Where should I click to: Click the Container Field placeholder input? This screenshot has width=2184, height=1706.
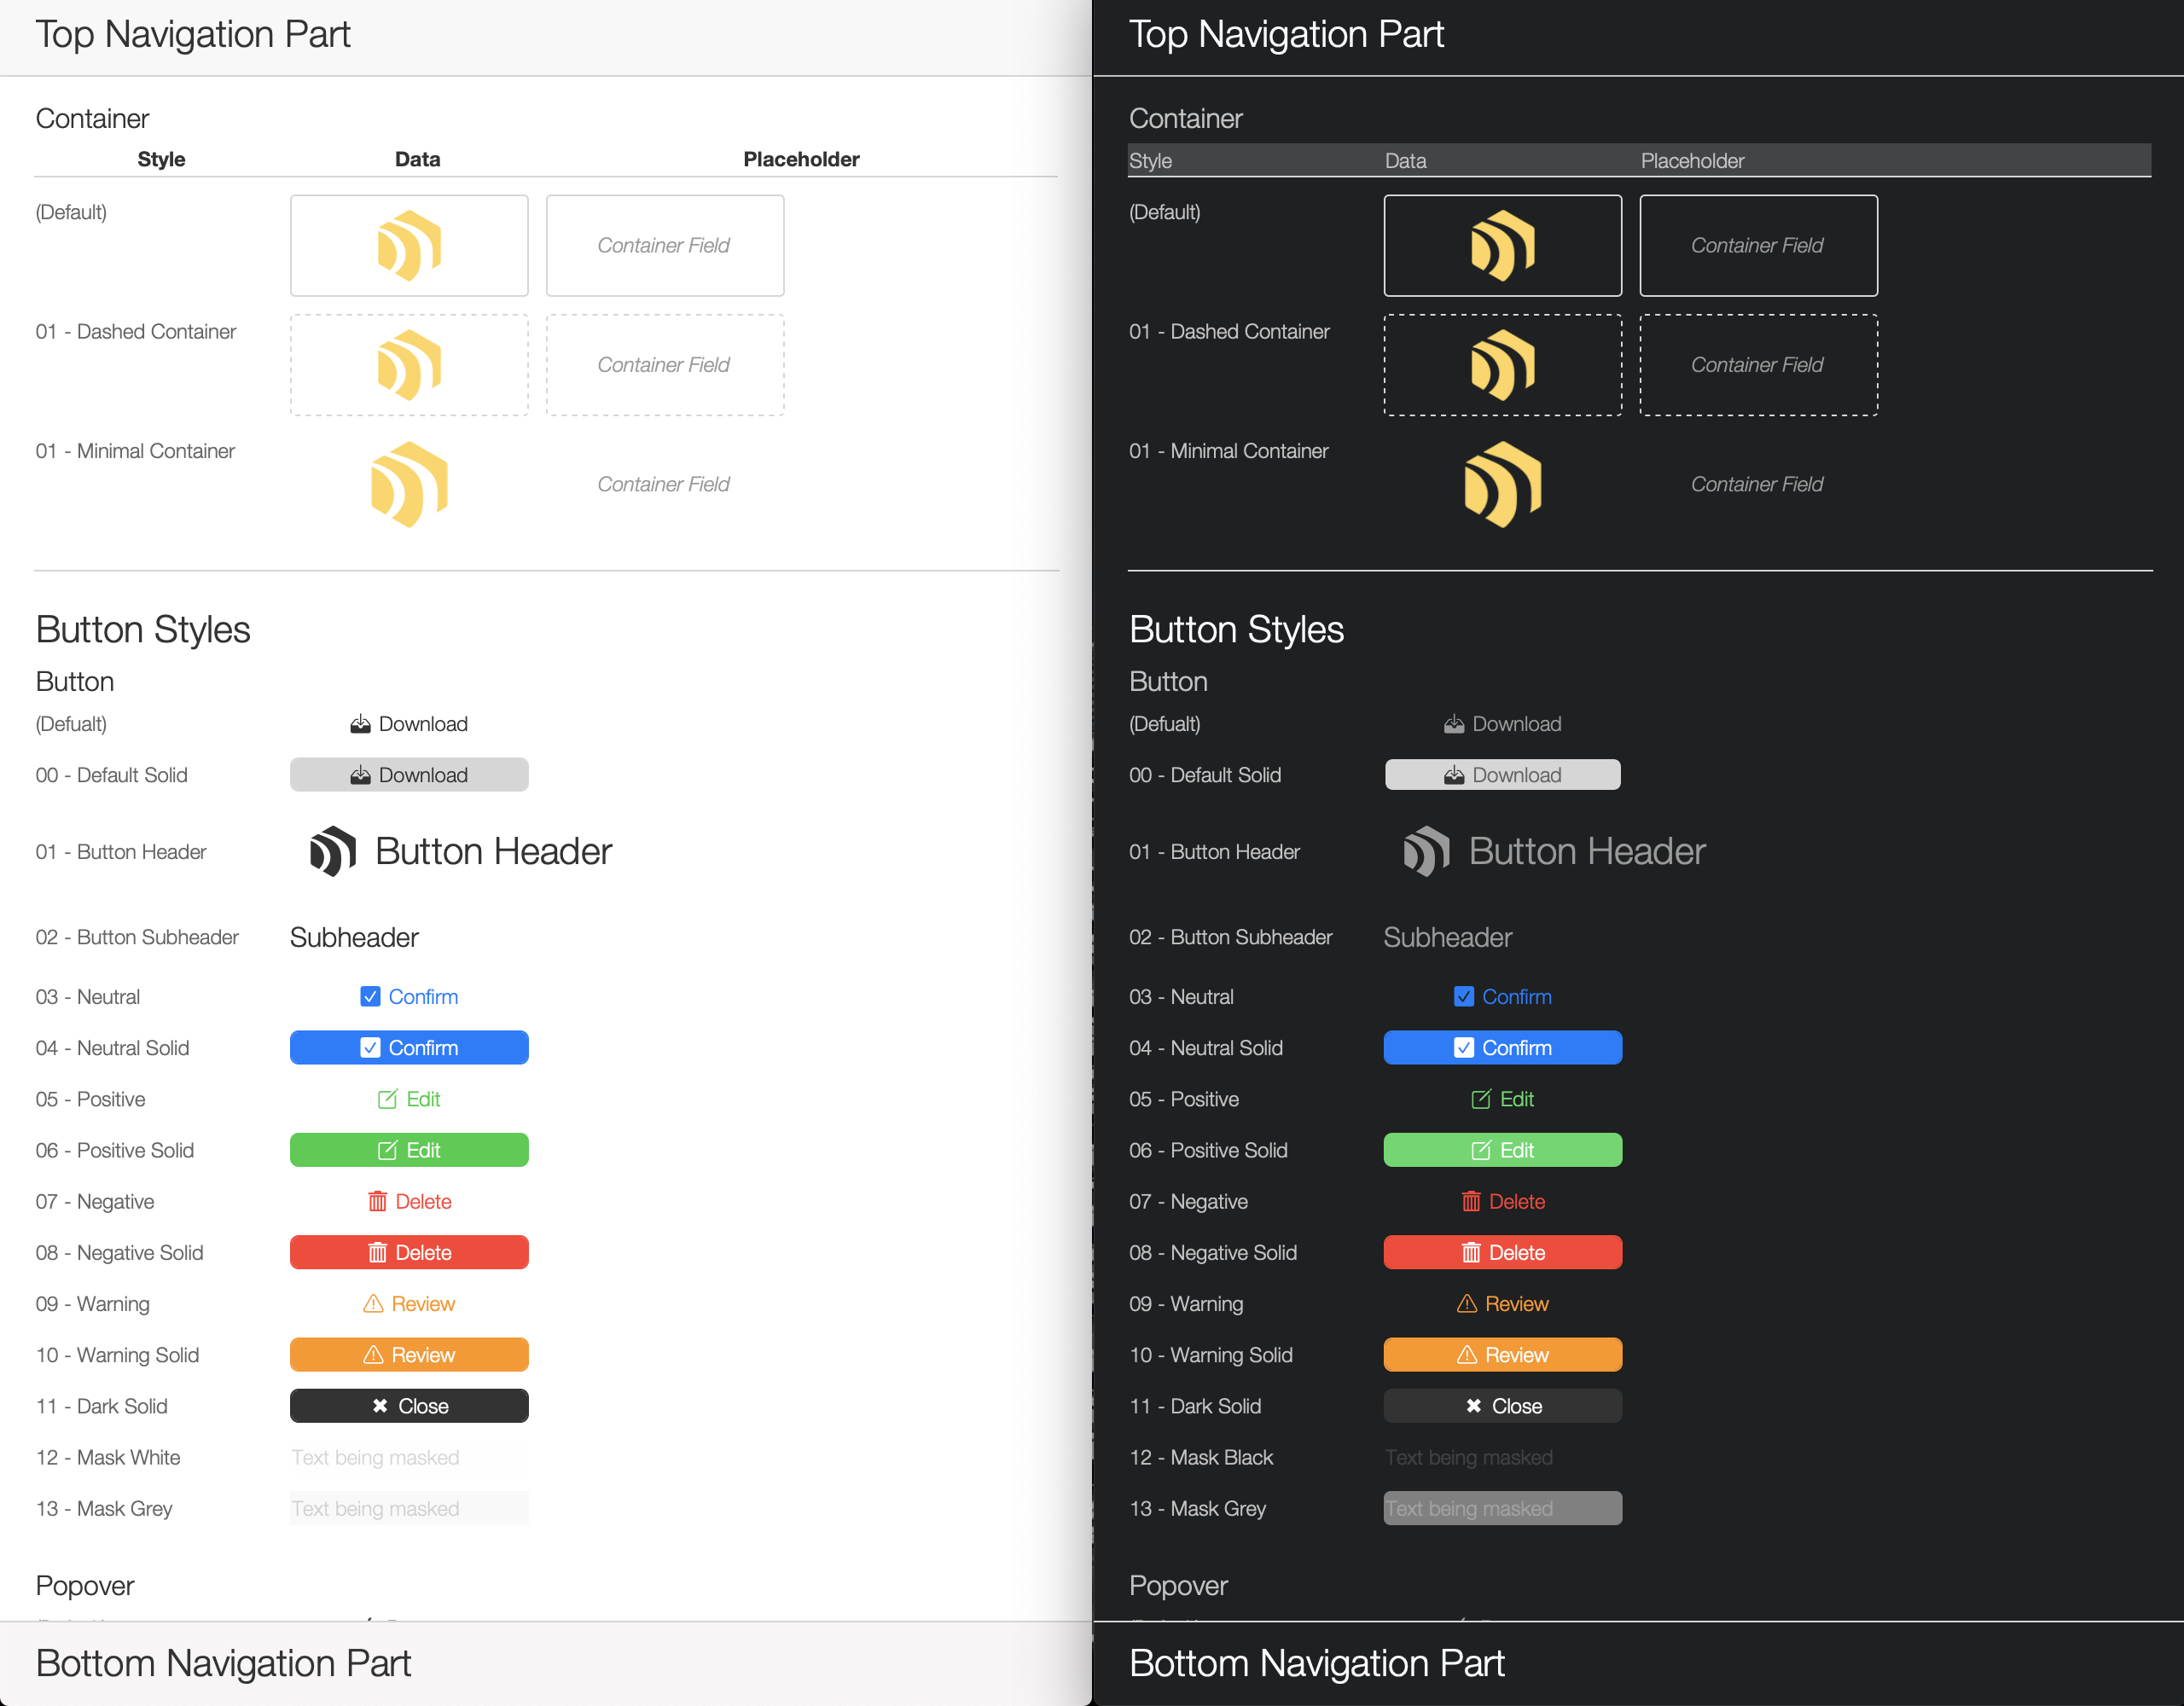tap(664, 245)
